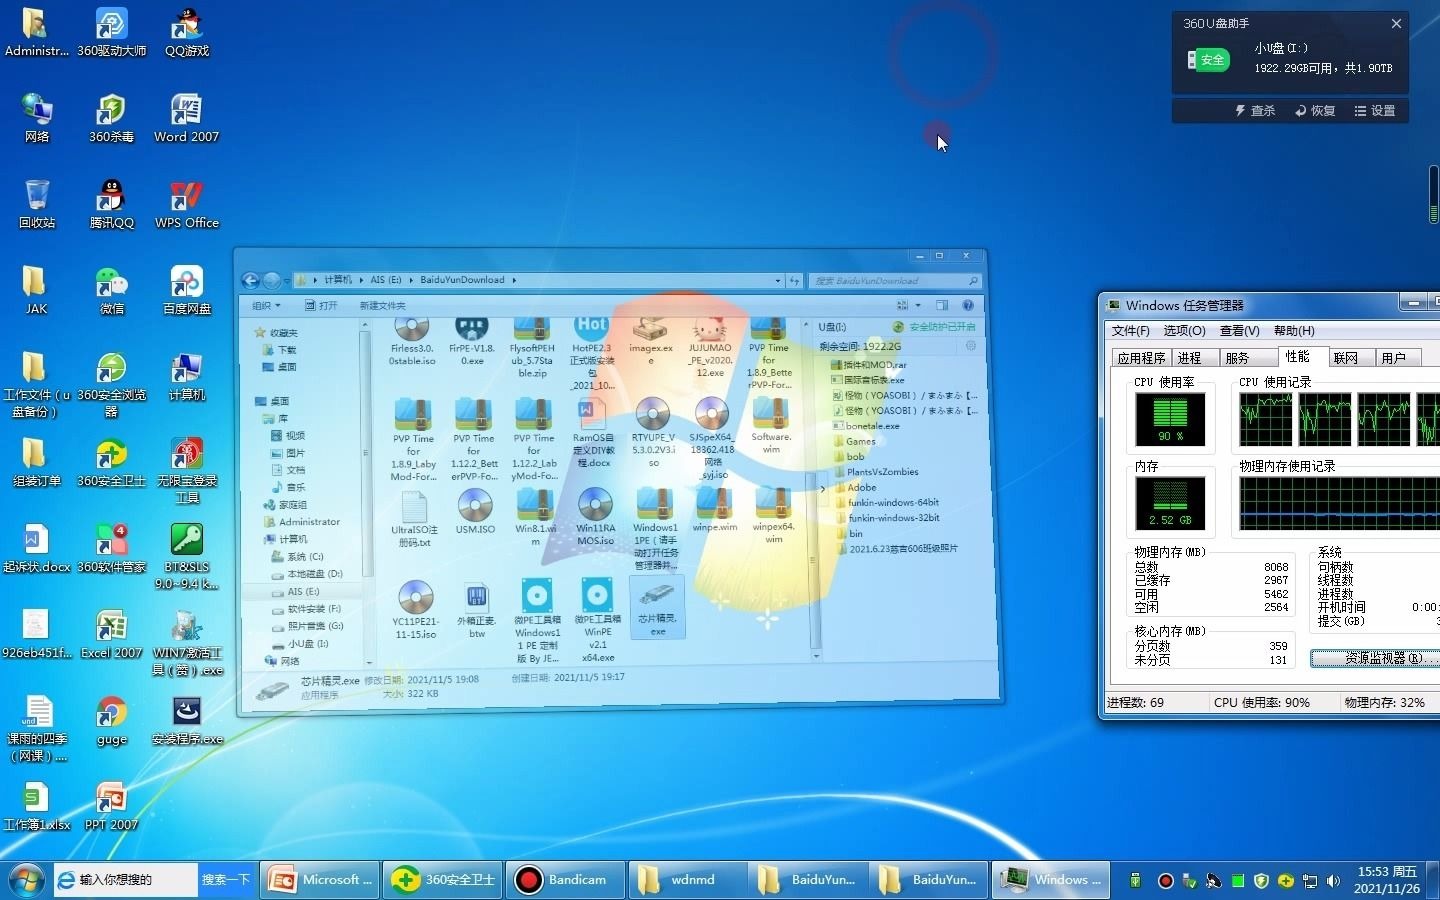This screenshot has width=1440, height=900.
Task: Select the WPS Office desktop icon
Action: point(186,205)
